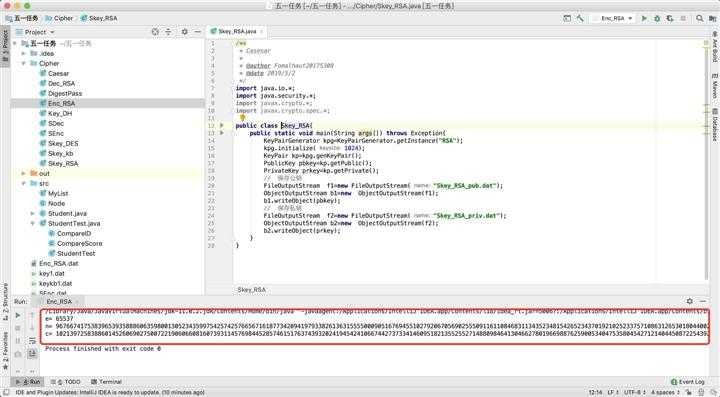Toggle Project tool window sidebar button
Image resolution: width=720 pixels, height=397 pixels.
(5, 46)
